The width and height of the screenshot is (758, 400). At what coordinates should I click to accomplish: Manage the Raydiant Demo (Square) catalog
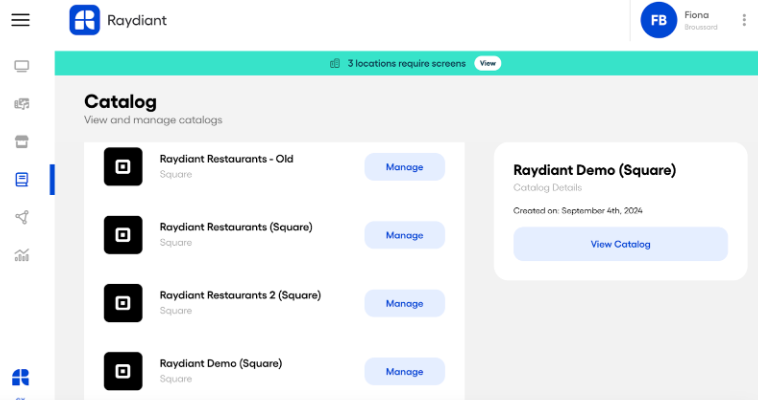405,371
